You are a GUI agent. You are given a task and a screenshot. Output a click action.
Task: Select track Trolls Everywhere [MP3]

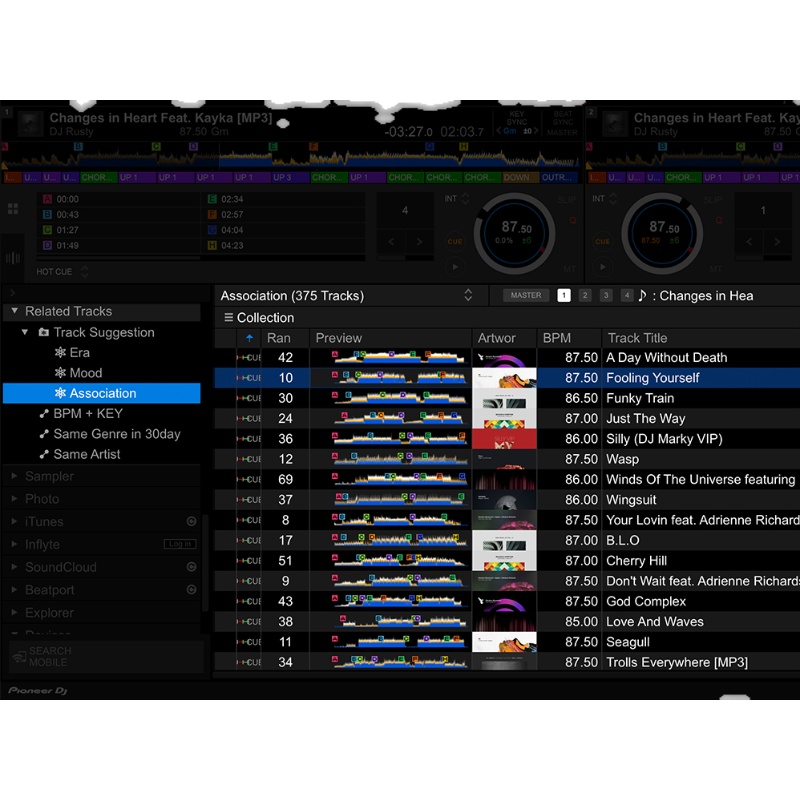coord(677,662)
